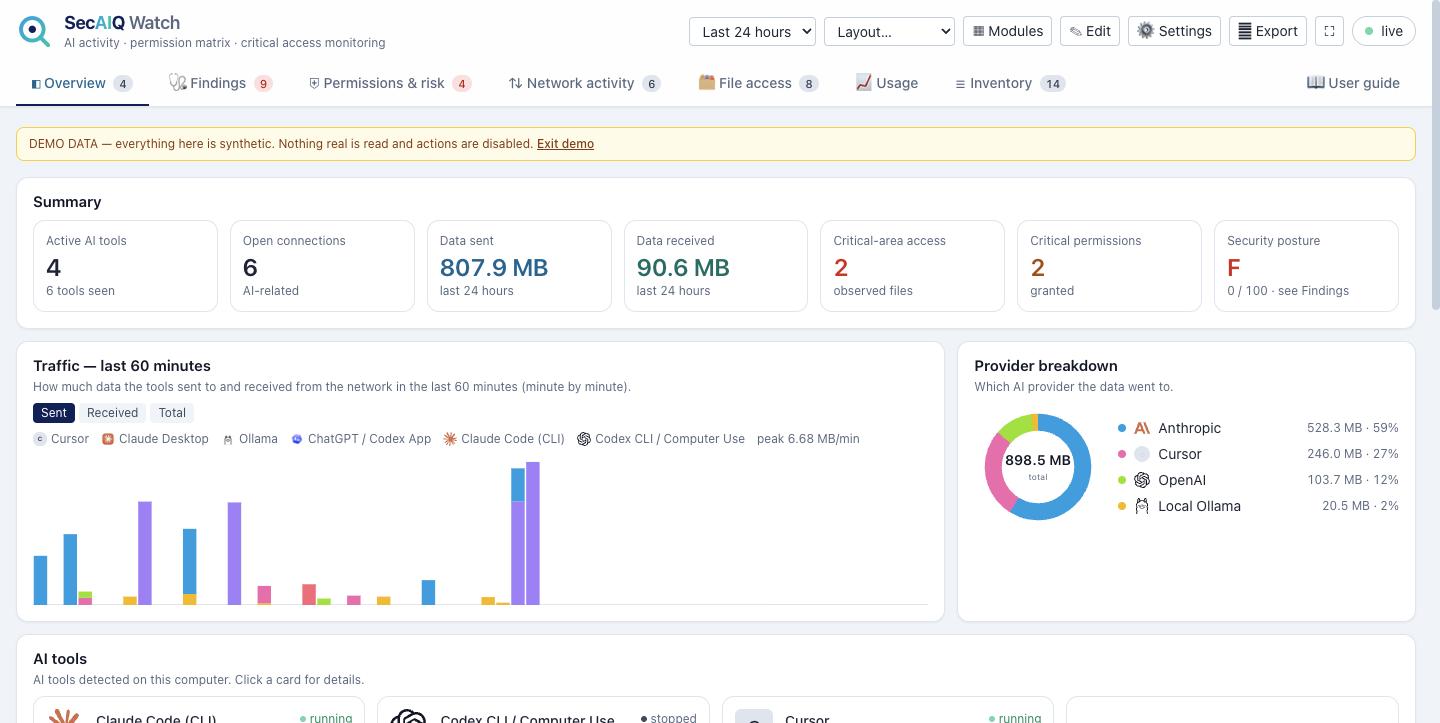Click the tallest purple traffic bar

pyautogui.click(x=533, y=533)
